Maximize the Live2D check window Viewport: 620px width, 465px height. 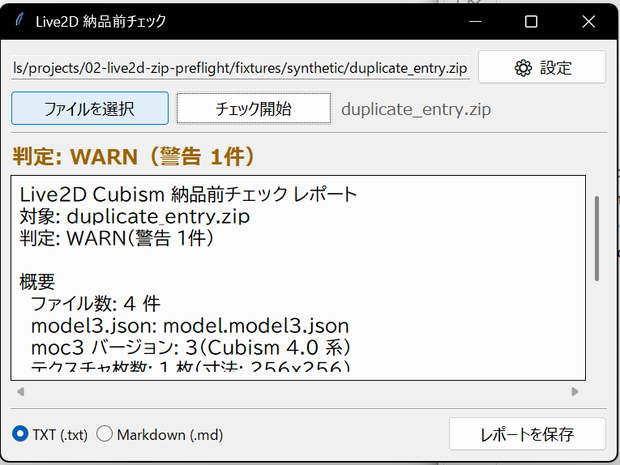coord(531,21)
